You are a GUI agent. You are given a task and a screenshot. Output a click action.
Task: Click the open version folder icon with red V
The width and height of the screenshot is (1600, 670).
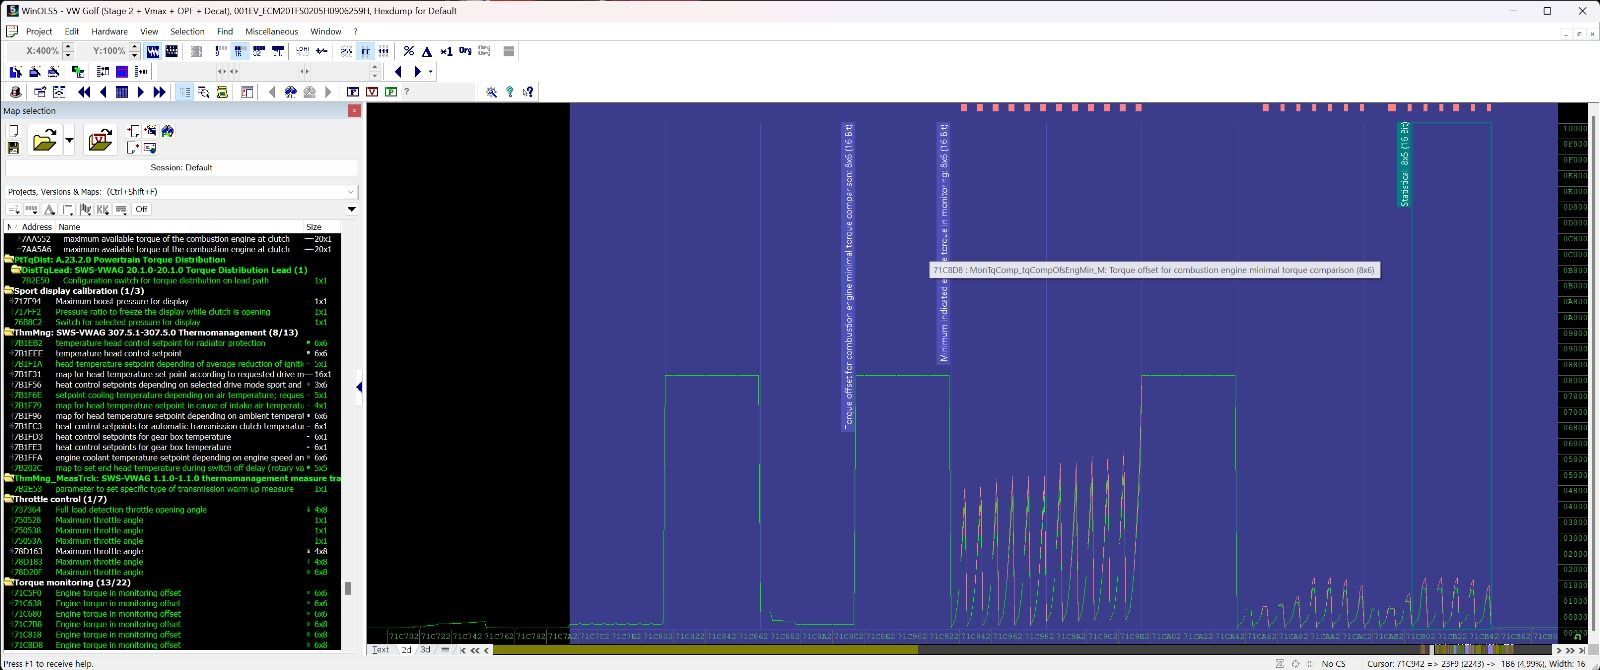point(100,140)
